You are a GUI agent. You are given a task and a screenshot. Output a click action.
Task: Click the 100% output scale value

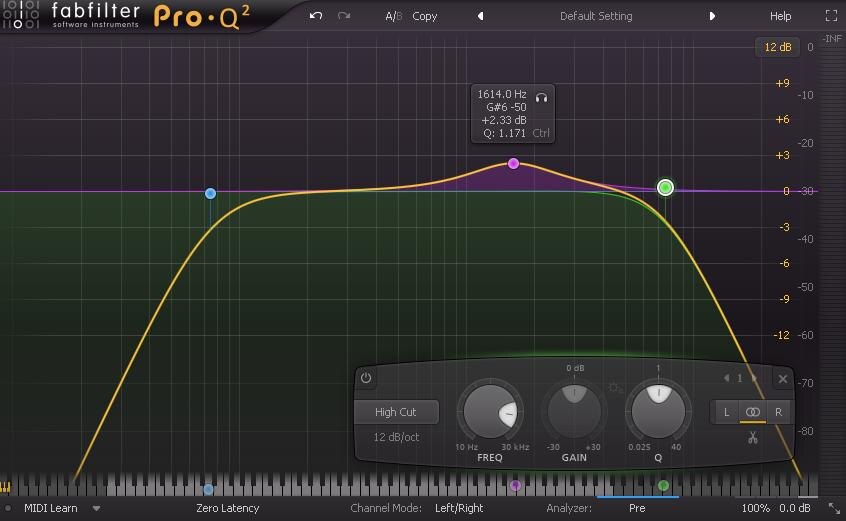(755, 508)
